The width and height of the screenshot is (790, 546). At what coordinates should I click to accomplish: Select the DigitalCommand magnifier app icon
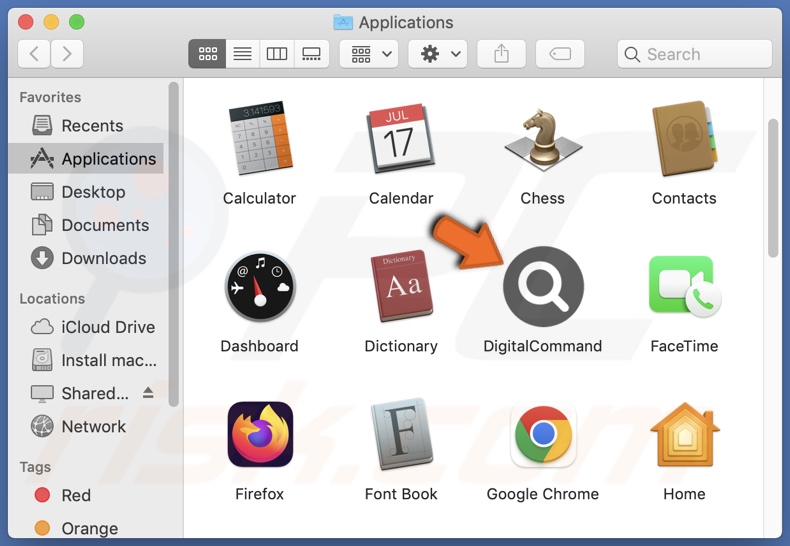[x=543, y=287]
